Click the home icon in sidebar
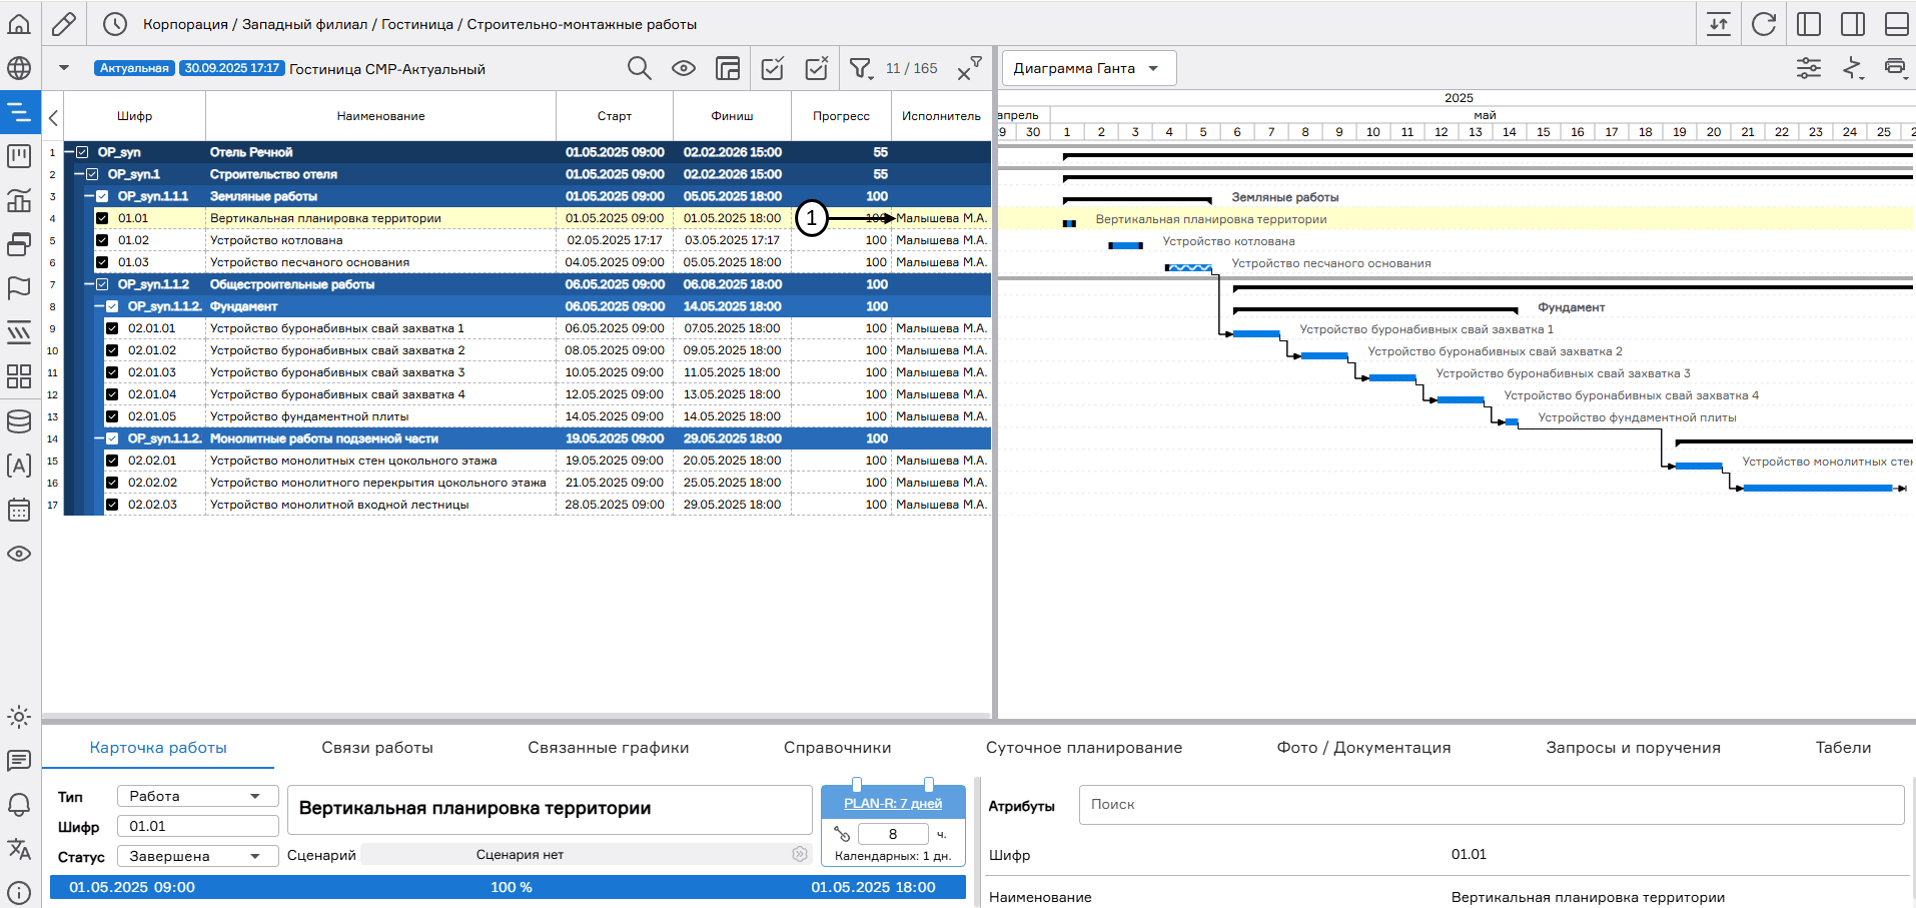This screenshot has height=908, width=1916. click(x=19, y=24)
